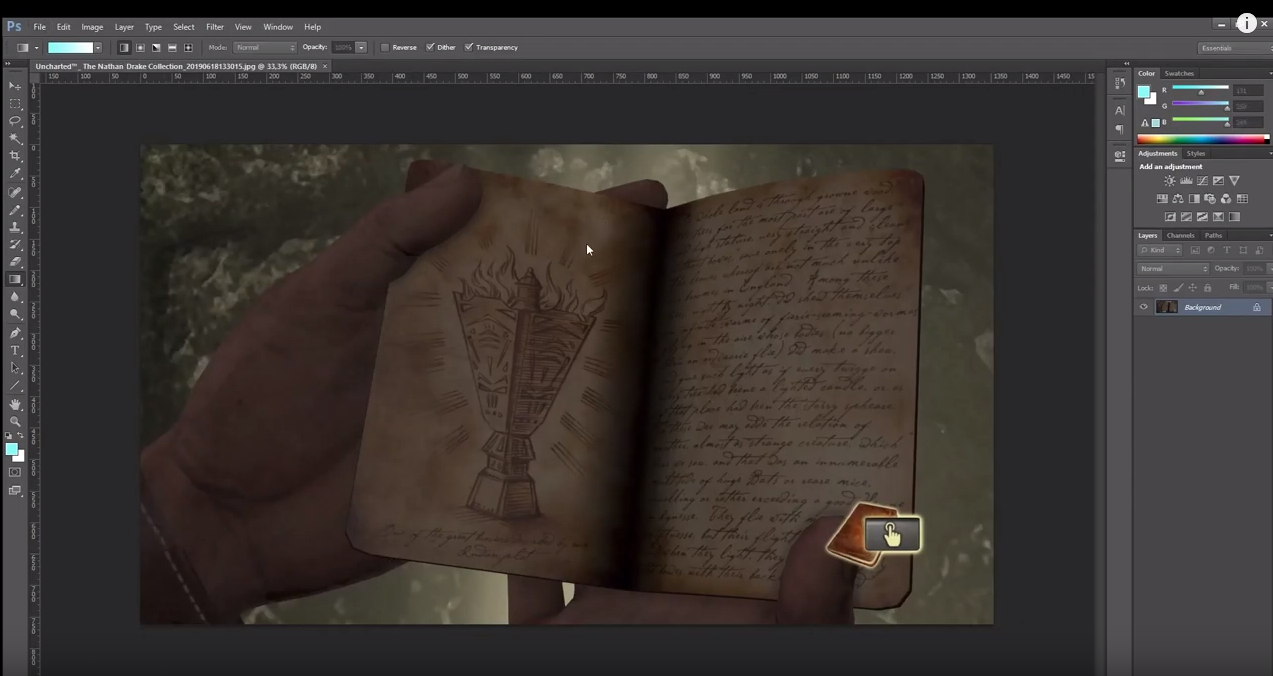Viewport: 1273px width, 676px height.
Task: Select the Horizontal Type tool
Action: pyautogui.click(x=15, y=351)
